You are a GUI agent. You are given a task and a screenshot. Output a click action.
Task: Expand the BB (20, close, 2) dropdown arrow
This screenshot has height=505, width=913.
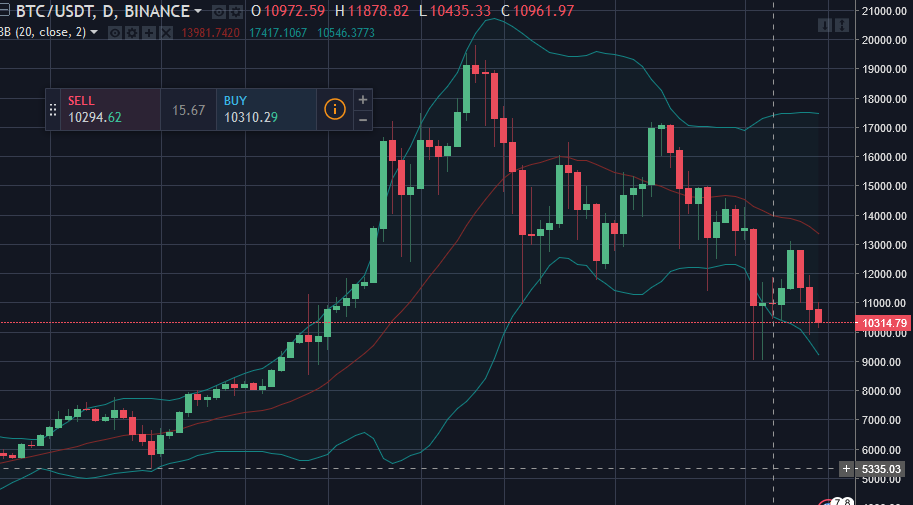point(94,32)
